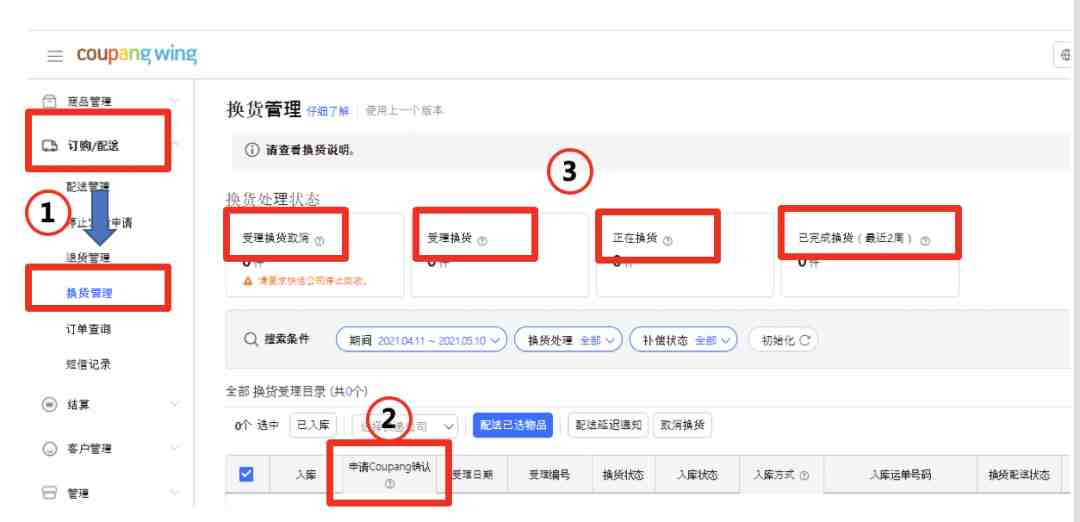Open the 补偿状态 filter dropdown
Viewport: 1080px width, 522px height.
click(683, 340)
